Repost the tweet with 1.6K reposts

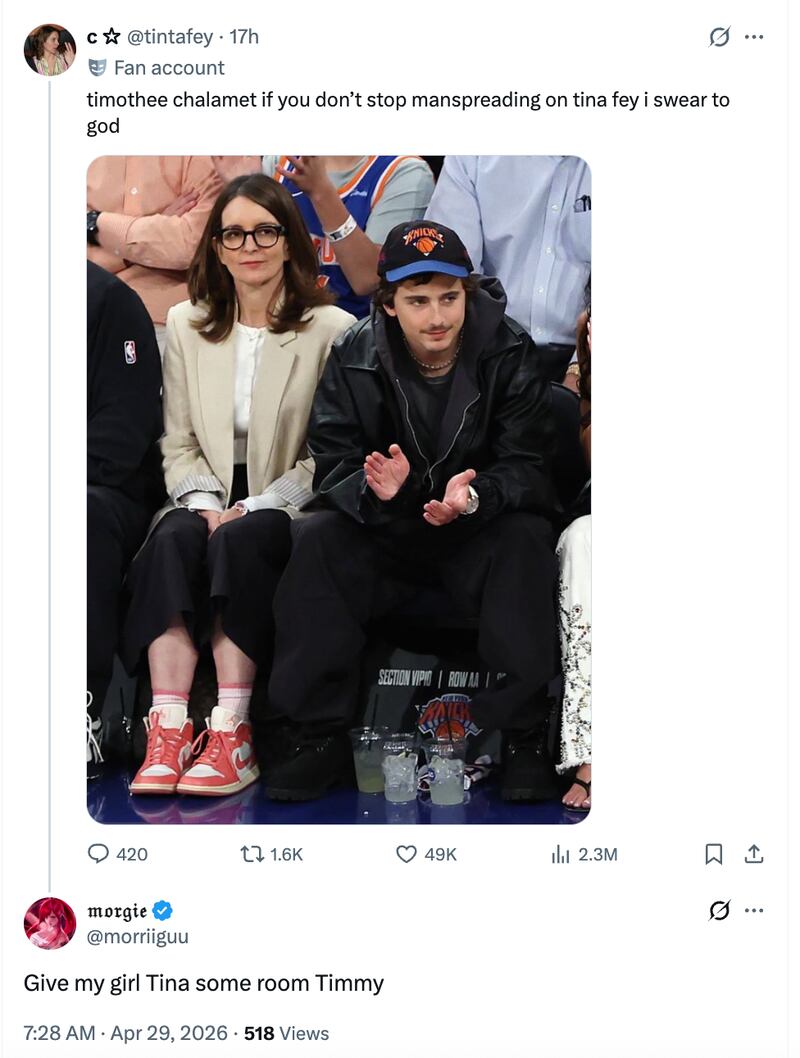pos(250,854)
